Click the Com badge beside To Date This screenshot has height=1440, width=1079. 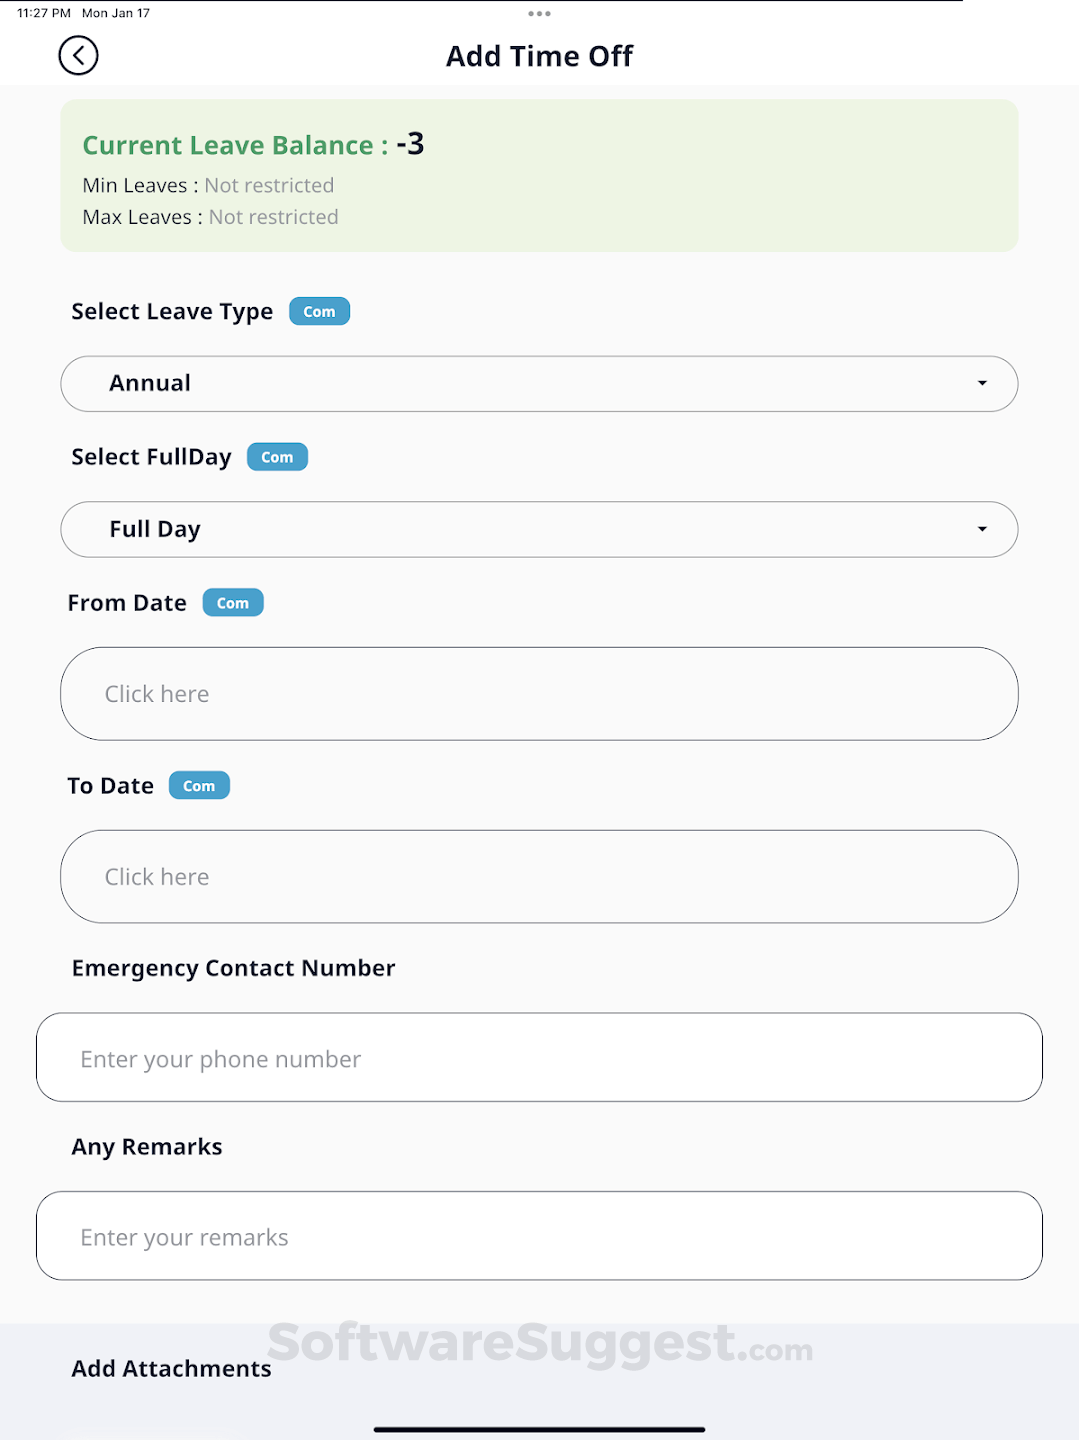point(199,786)
